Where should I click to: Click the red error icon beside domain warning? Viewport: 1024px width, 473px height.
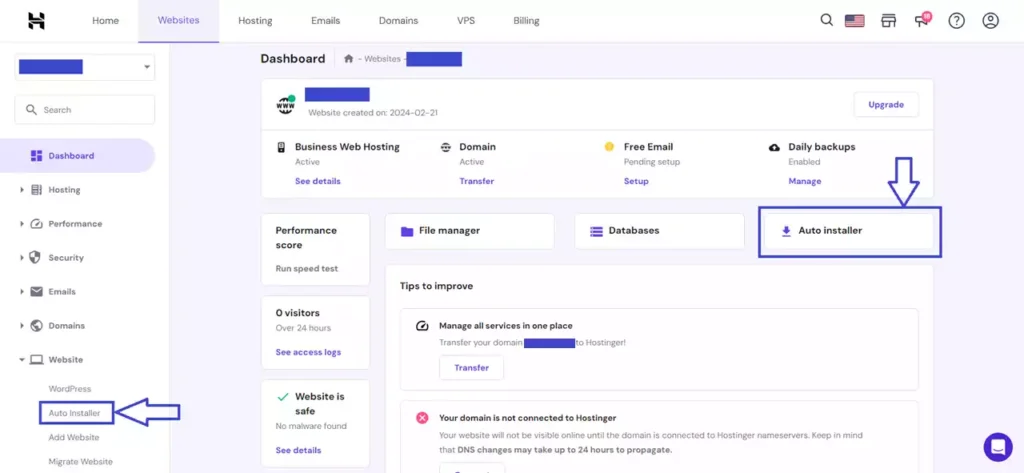coord(422,417)
